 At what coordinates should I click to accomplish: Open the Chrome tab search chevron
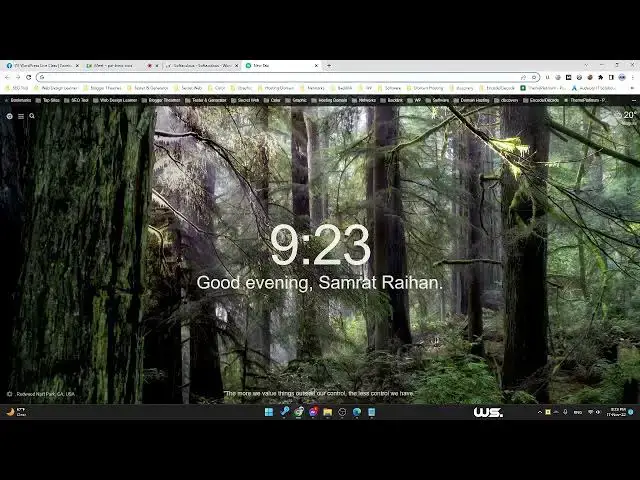tap(586, 65)
